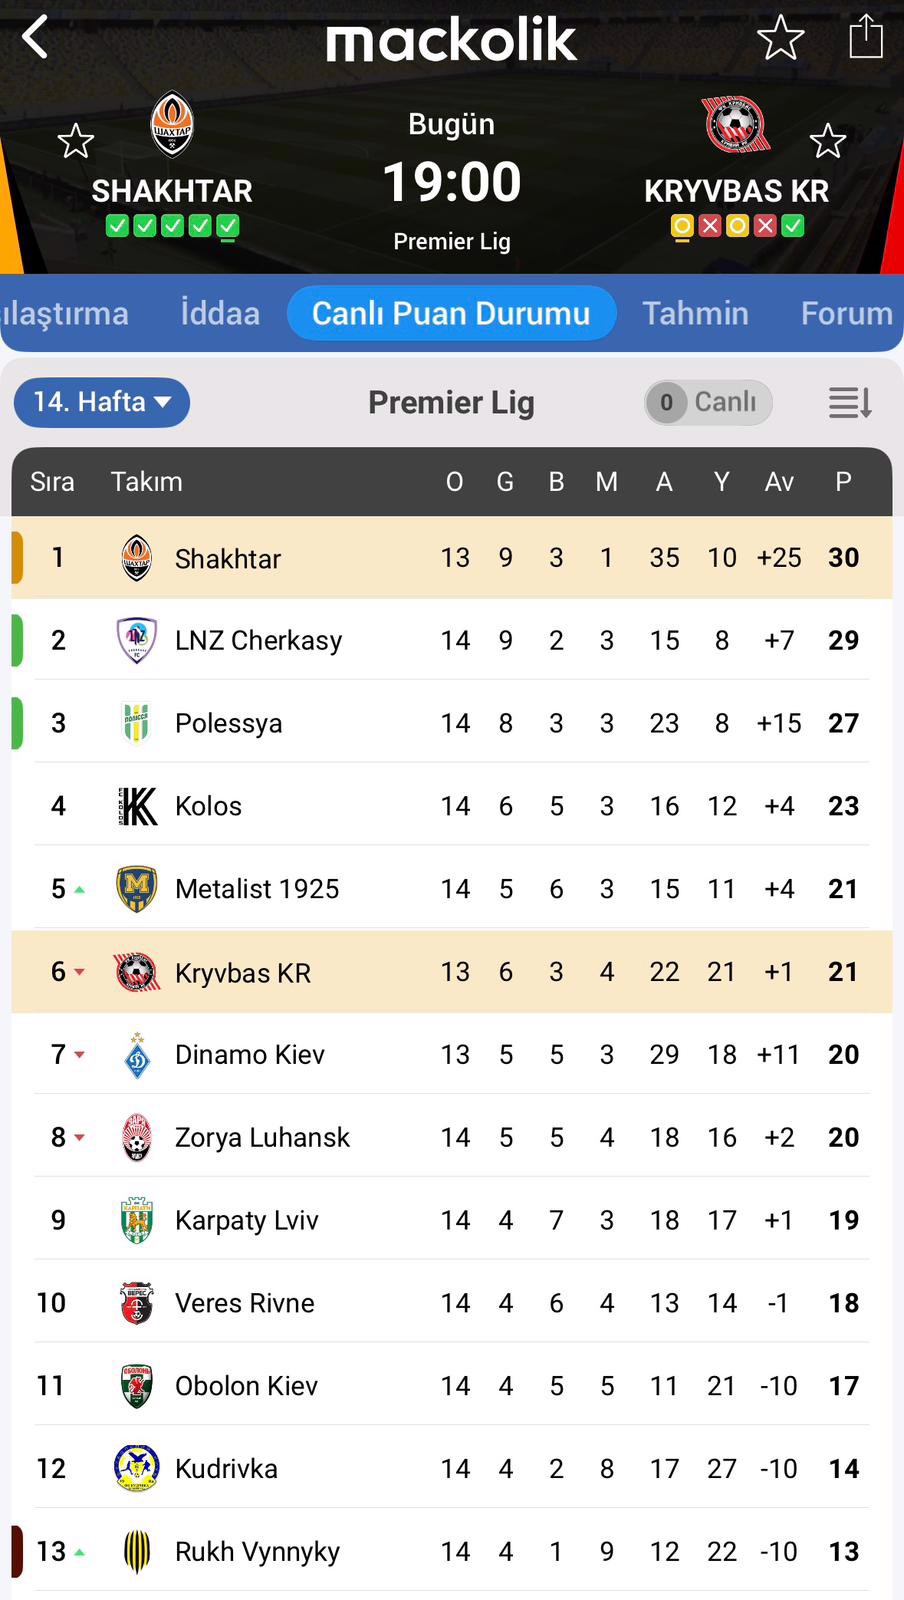Favorite this match with the top star

(x=780, y=38)
